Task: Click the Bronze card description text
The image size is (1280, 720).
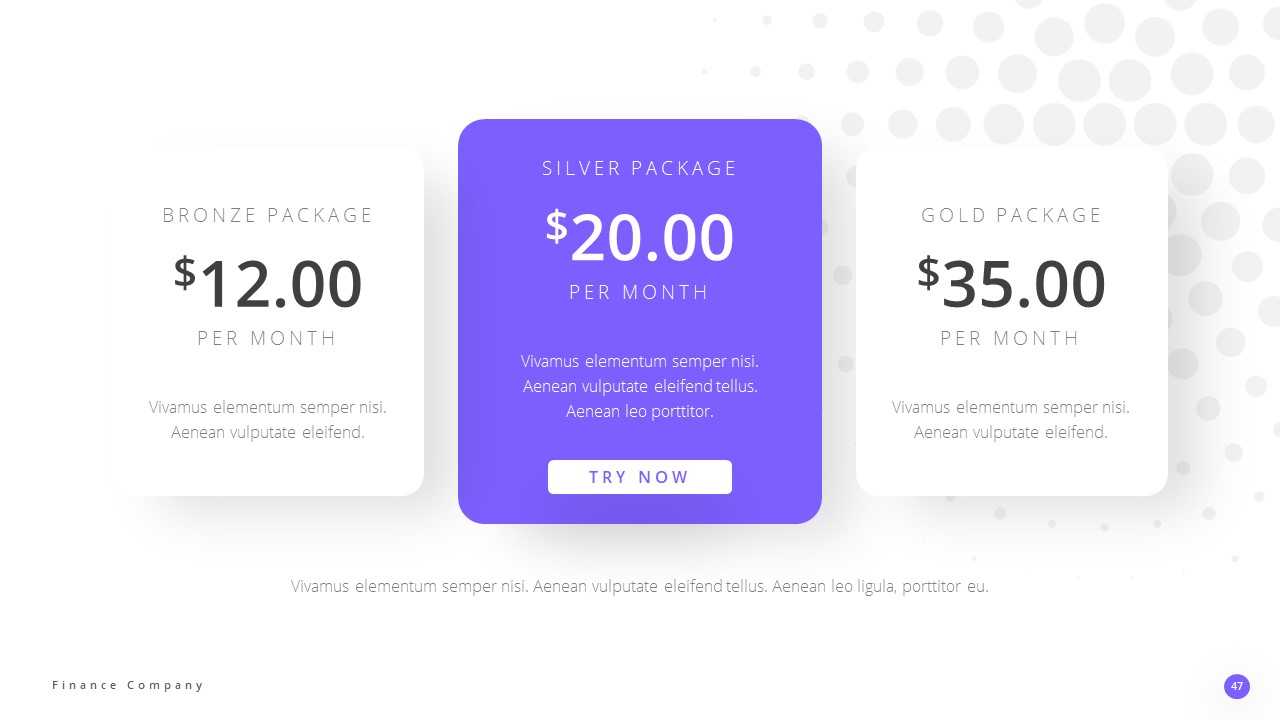Action: tap(268, 420)
